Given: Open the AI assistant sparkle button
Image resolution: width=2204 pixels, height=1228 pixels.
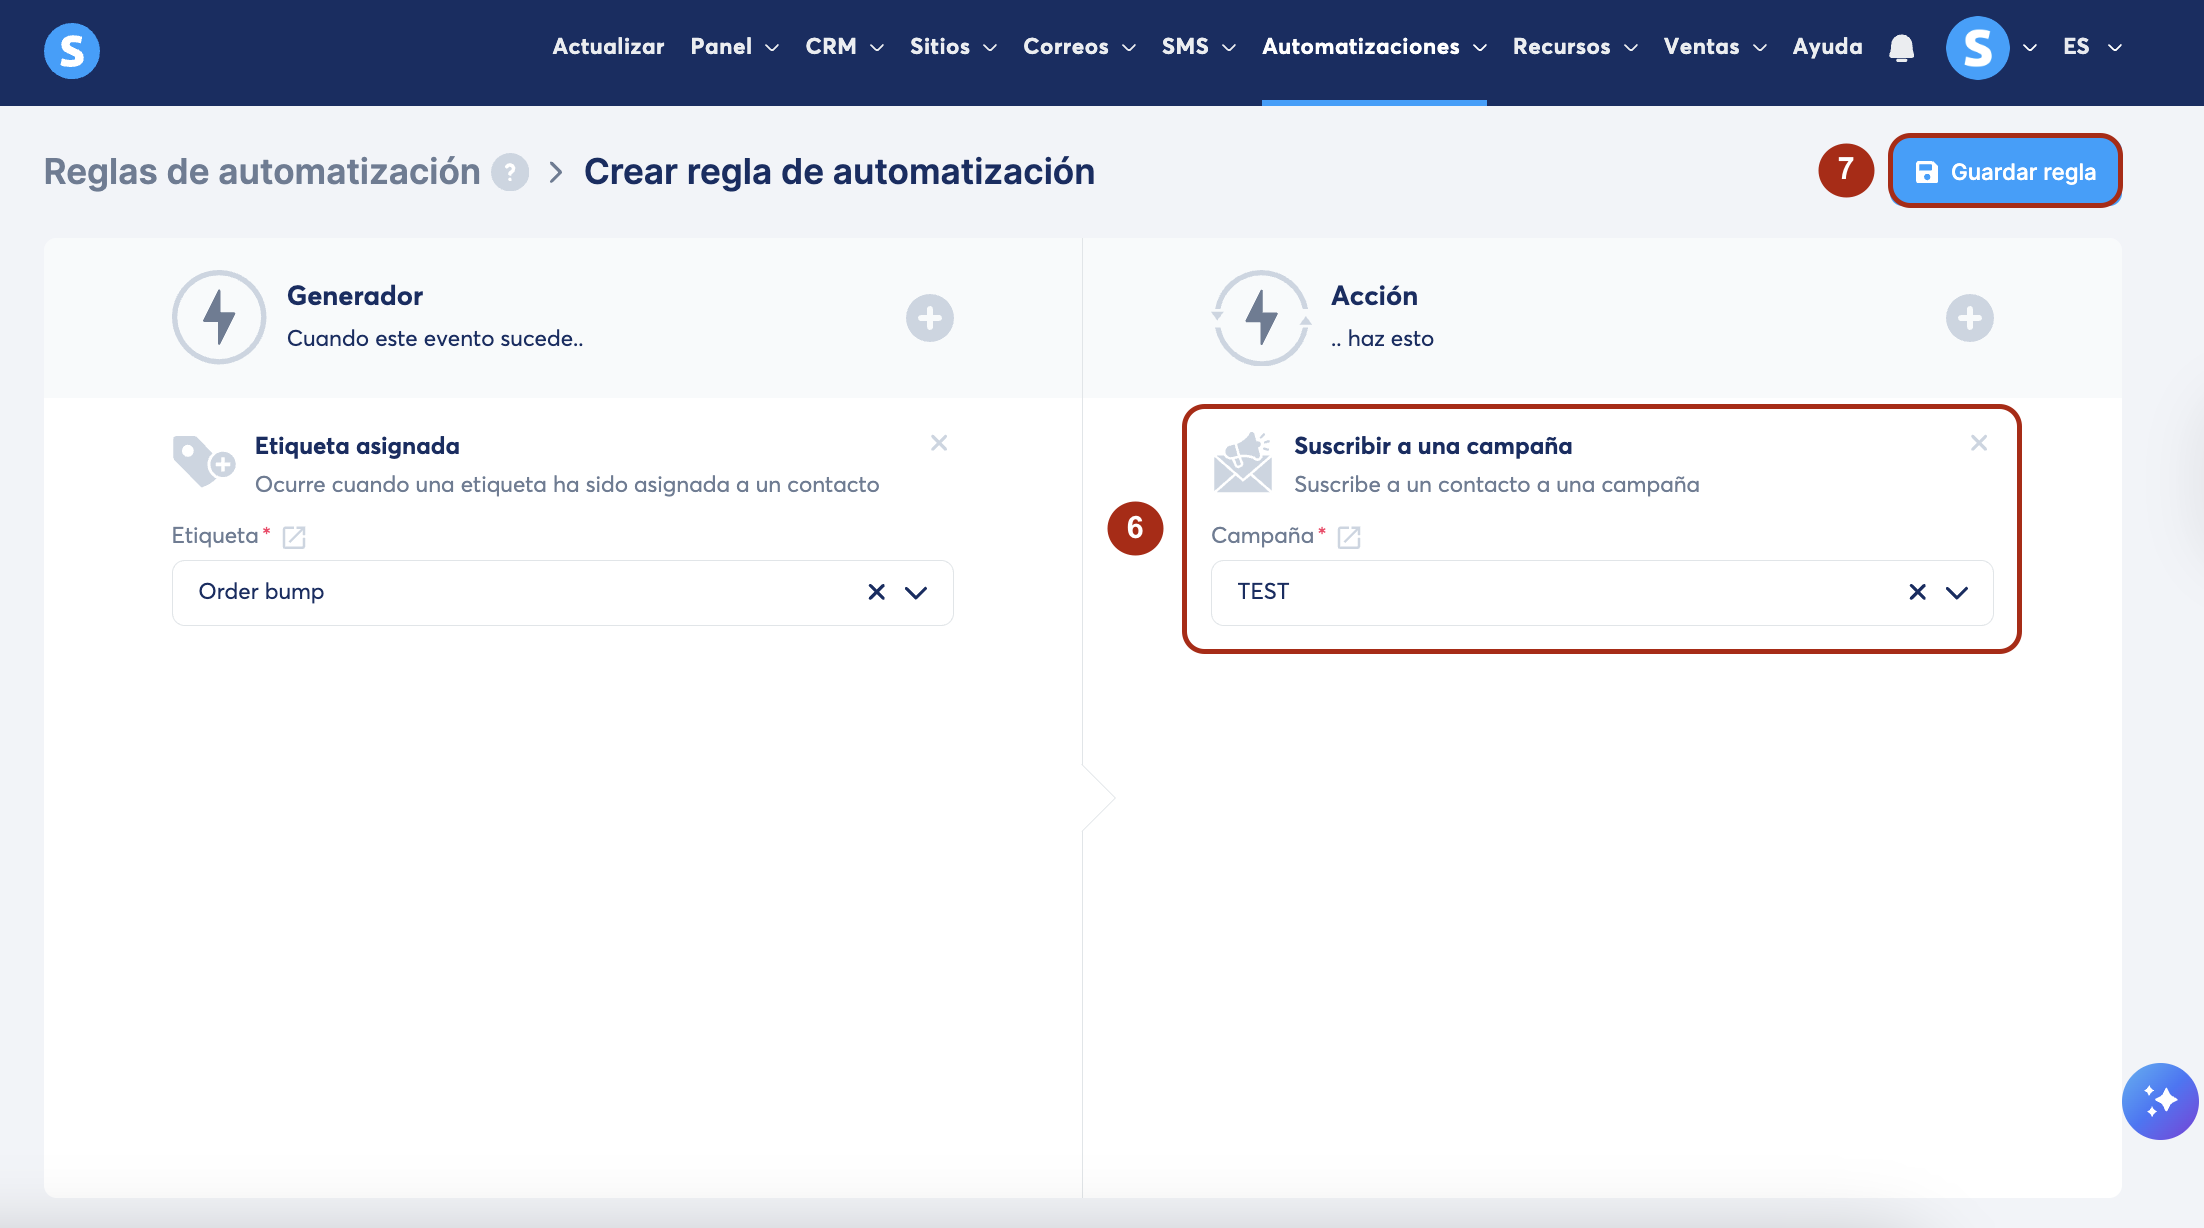Looking at the screenshot, I should 2159,1101.
